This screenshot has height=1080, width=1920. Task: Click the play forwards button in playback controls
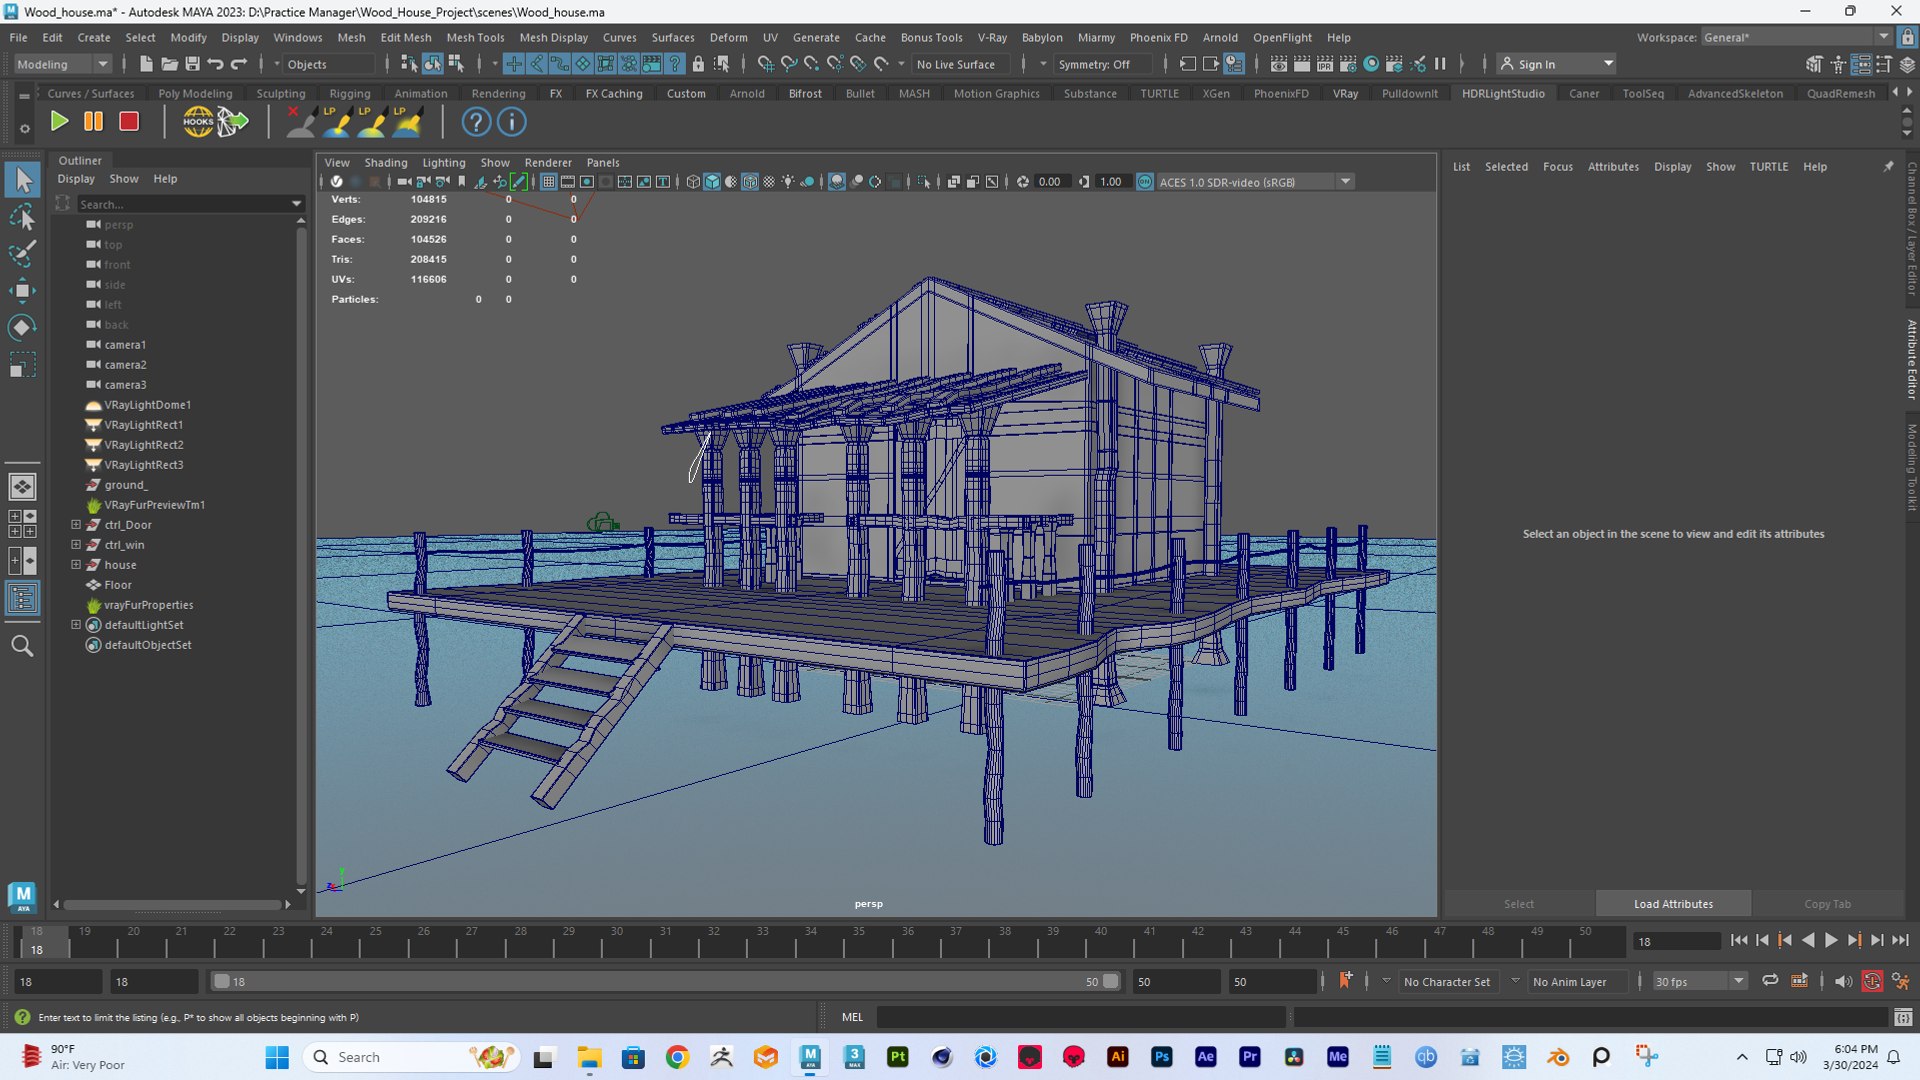(x=1831, y=940)
